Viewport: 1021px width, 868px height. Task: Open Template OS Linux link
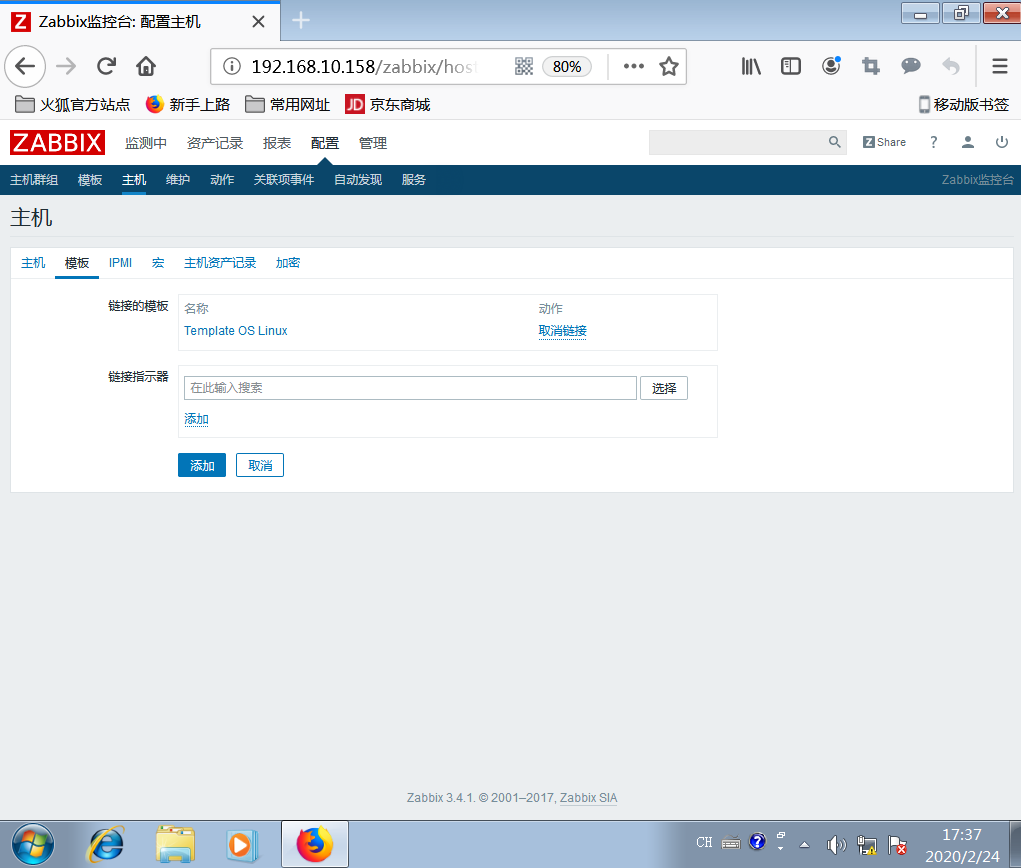[x=236, y=331]
